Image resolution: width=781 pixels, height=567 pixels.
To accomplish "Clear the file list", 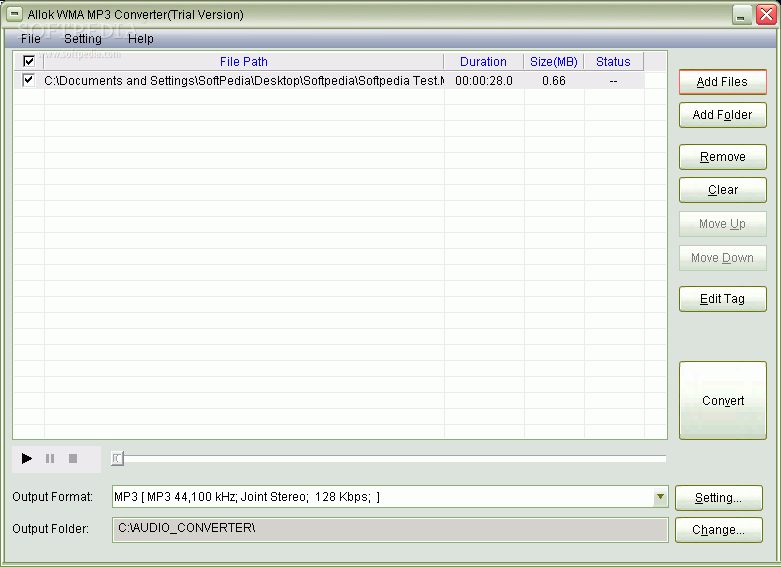I will click(722, 190).
